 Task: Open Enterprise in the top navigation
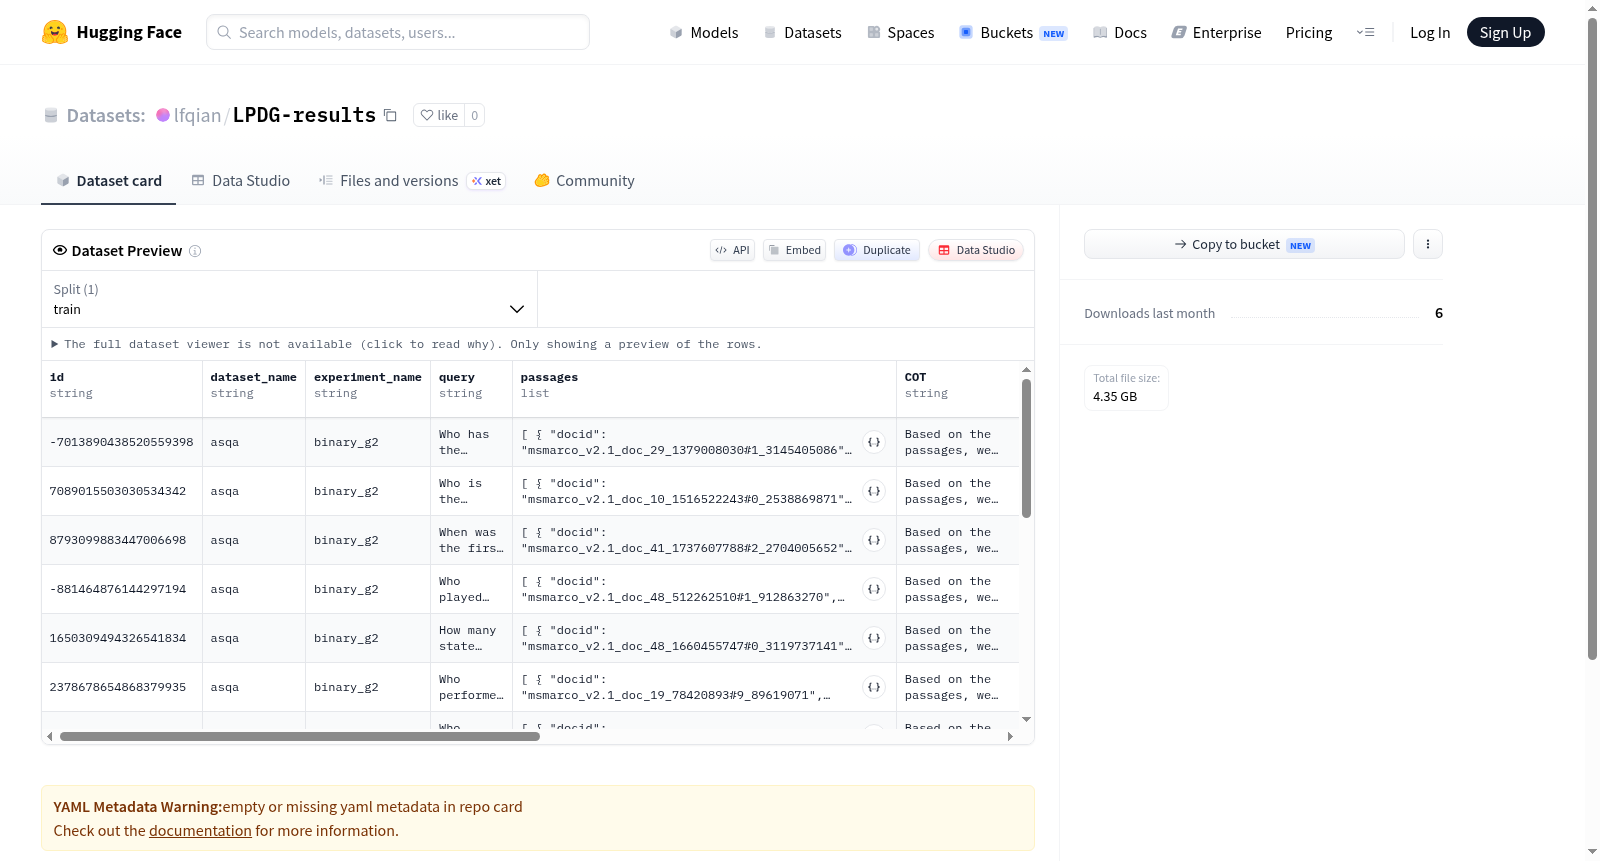[x=1216, y=32]
